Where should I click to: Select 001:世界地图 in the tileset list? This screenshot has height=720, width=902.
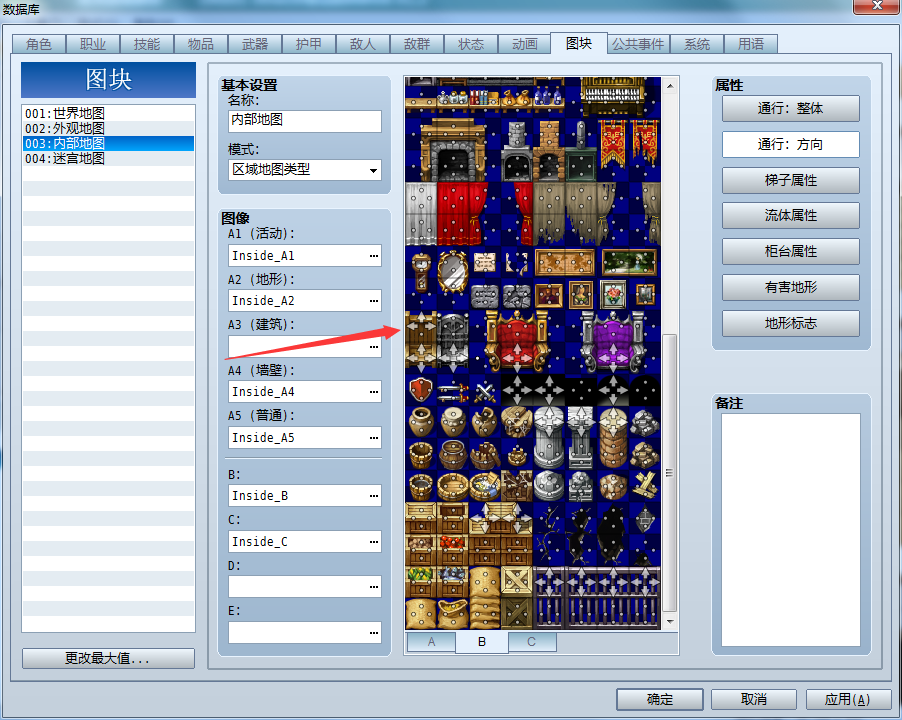(108, 113)
